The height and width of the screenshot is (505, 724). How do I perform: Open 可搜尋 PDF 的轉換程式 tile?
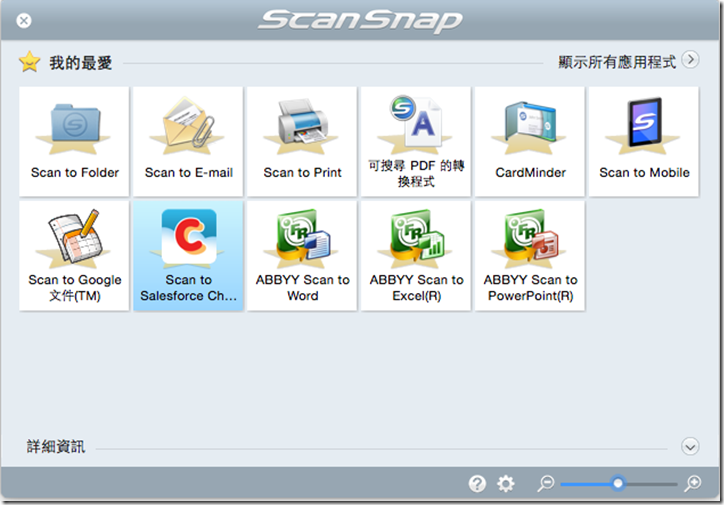point(416,141)
